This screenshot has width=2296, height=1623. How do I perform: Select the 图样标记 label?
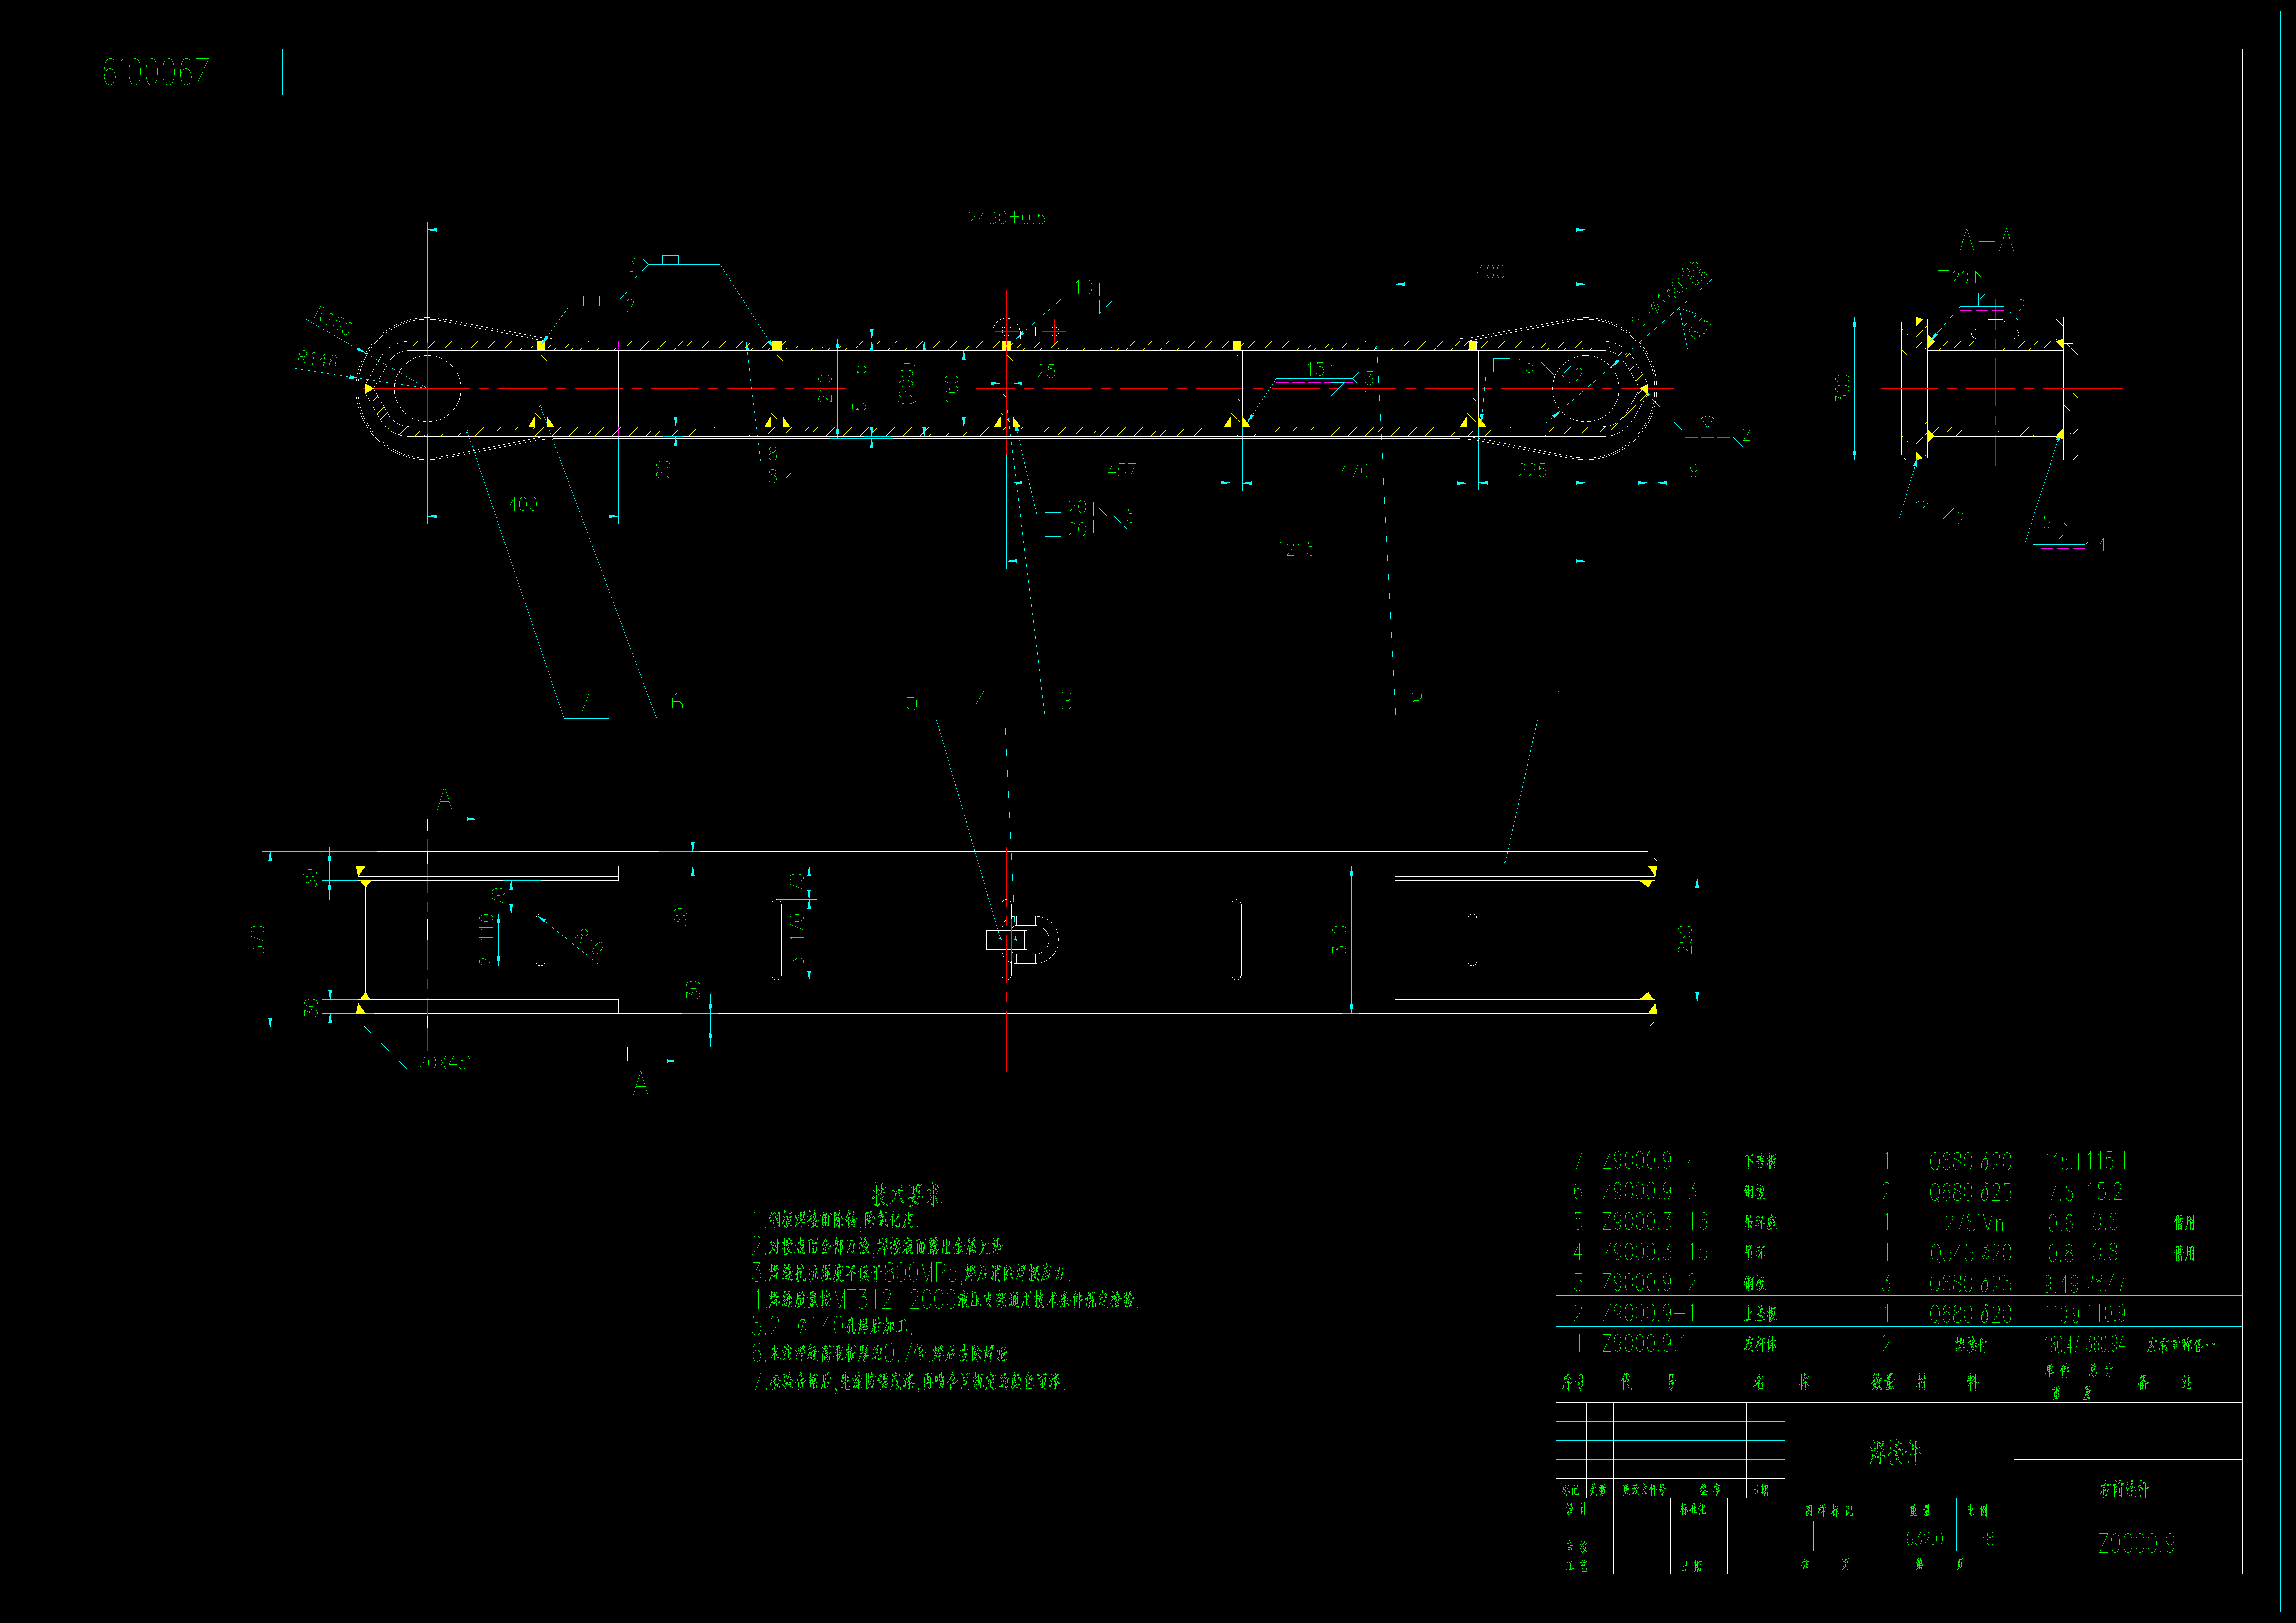tap(1829, 1511)
